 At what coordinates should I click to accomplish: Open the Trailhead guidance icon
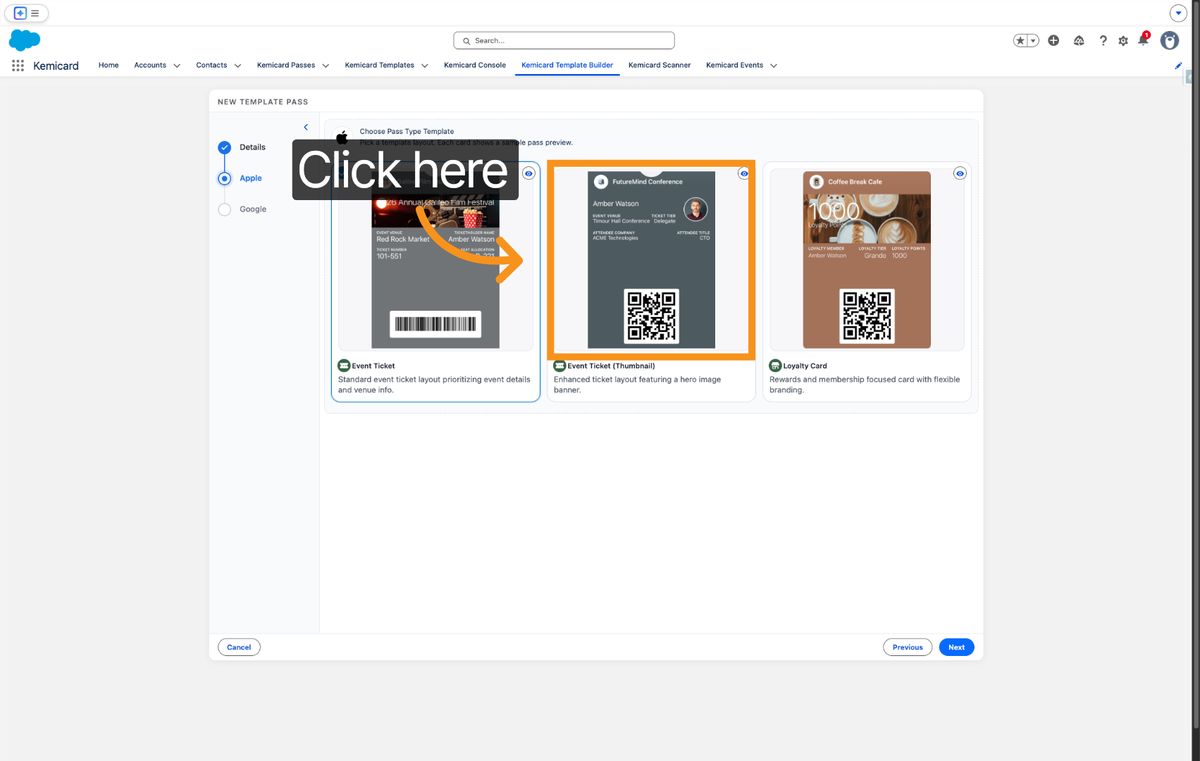[x=1079, y=40]
